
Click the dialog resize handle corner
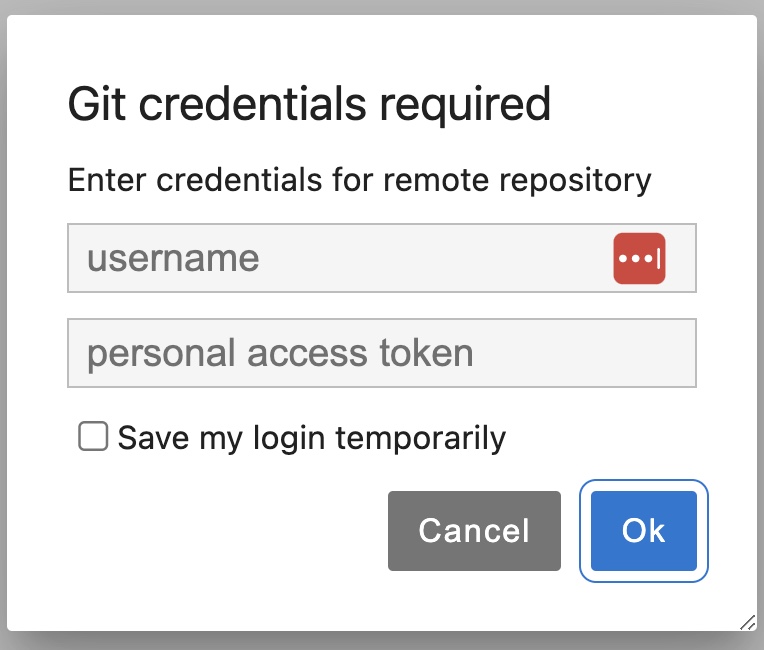(747, 622)
